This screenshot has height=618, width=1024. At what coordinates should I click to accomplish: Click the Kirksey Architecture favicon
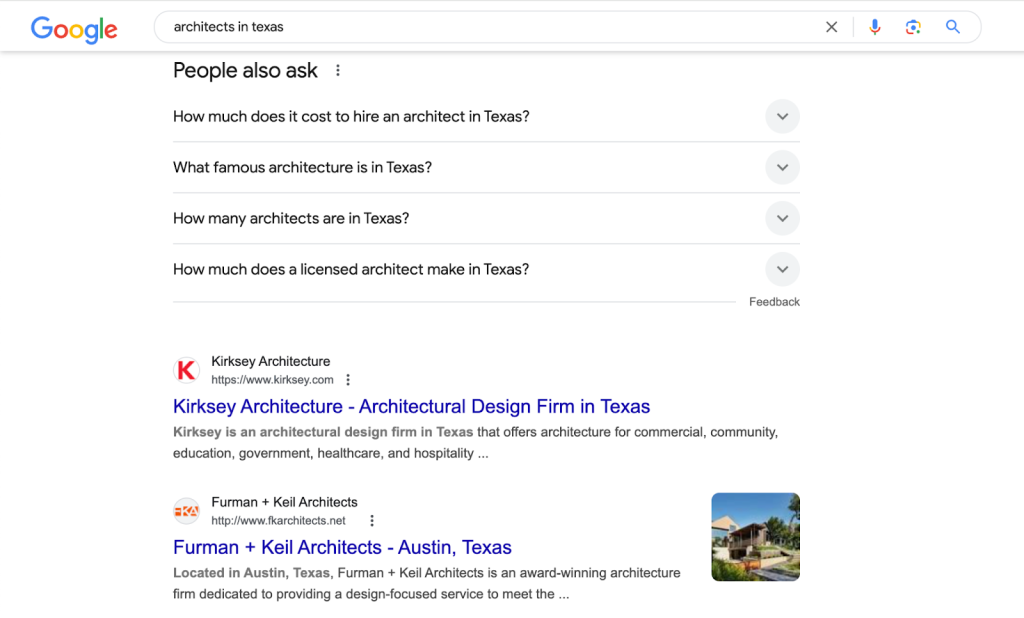pos(186,371)
